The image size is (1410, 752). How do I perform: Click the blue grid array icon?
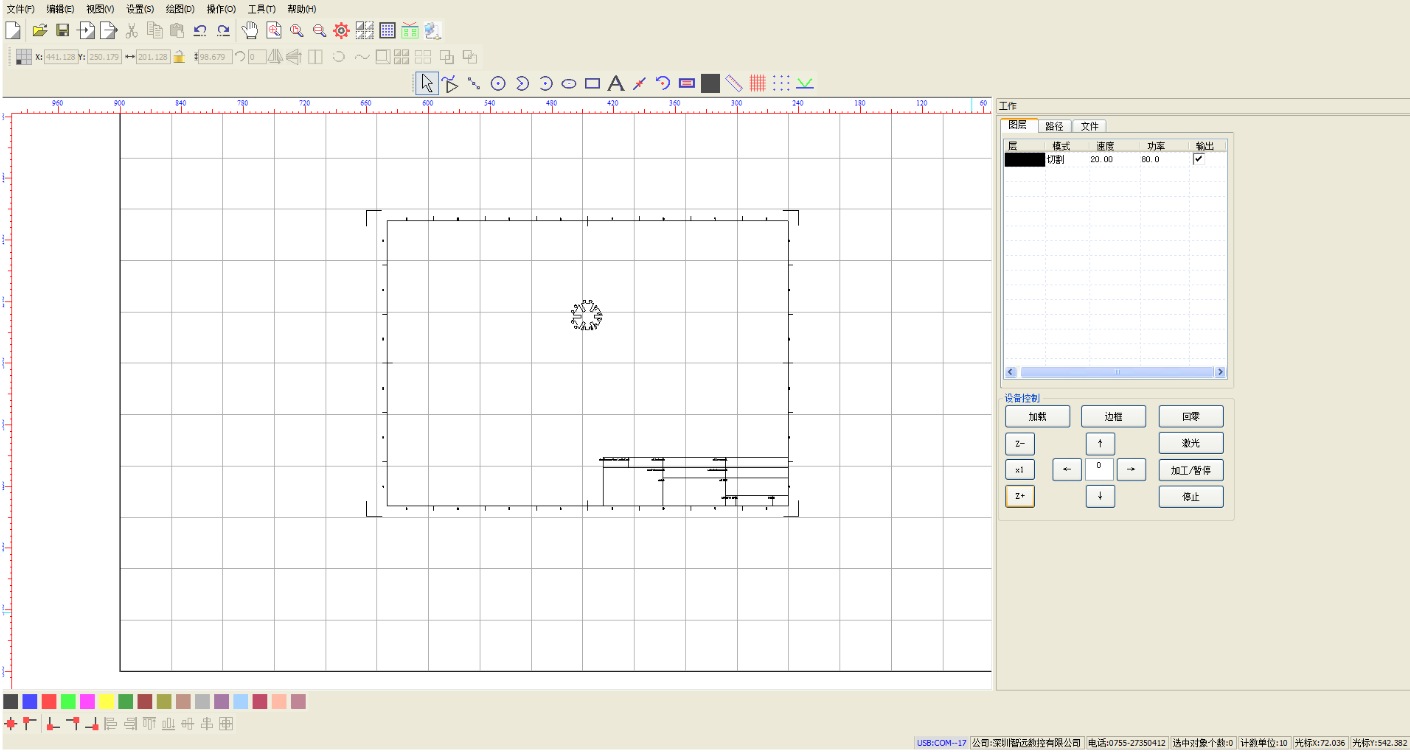click(387, 30)
